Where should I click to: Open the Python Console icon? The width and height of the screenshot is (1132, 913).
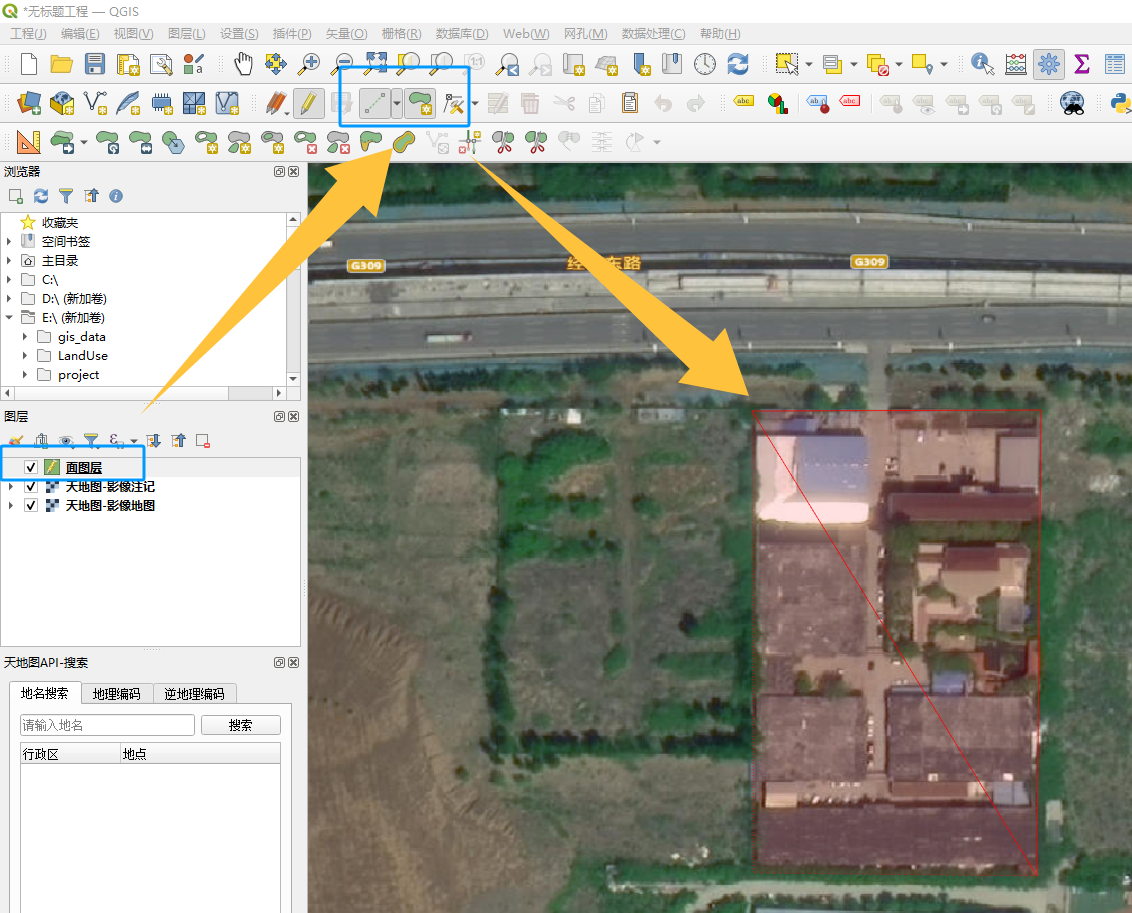point(1120,103)
